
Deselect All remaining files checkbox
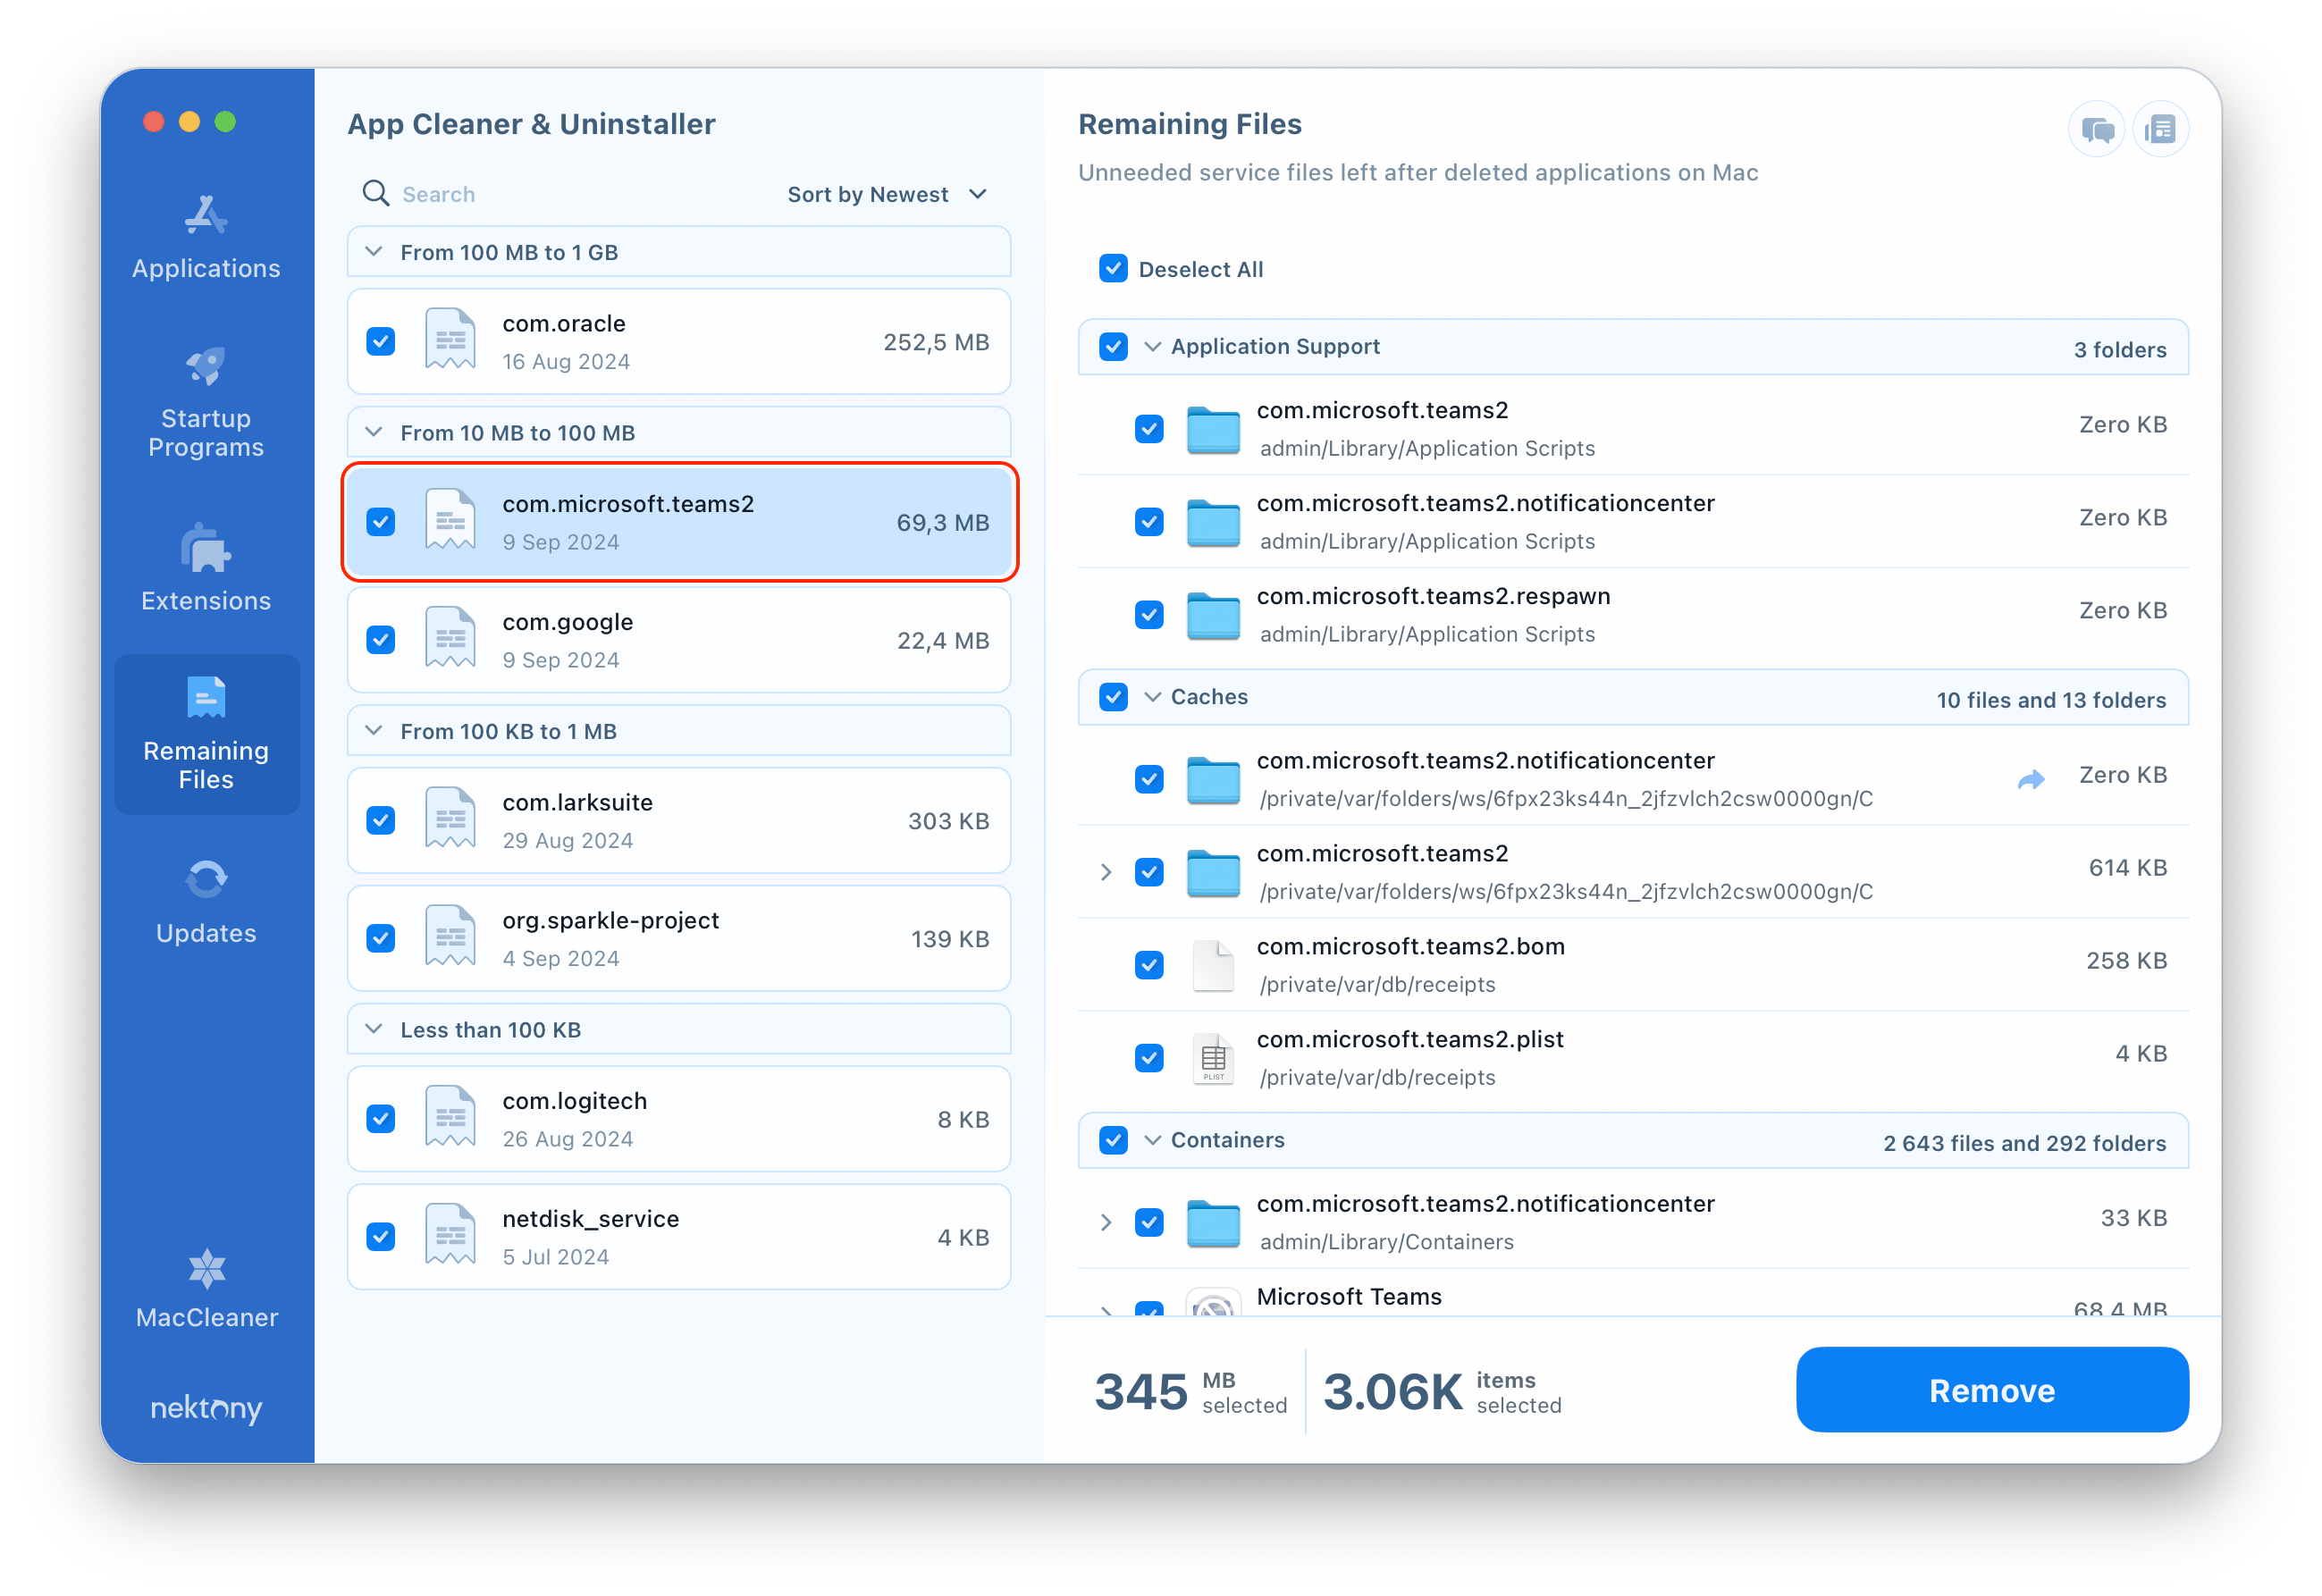1114,268
